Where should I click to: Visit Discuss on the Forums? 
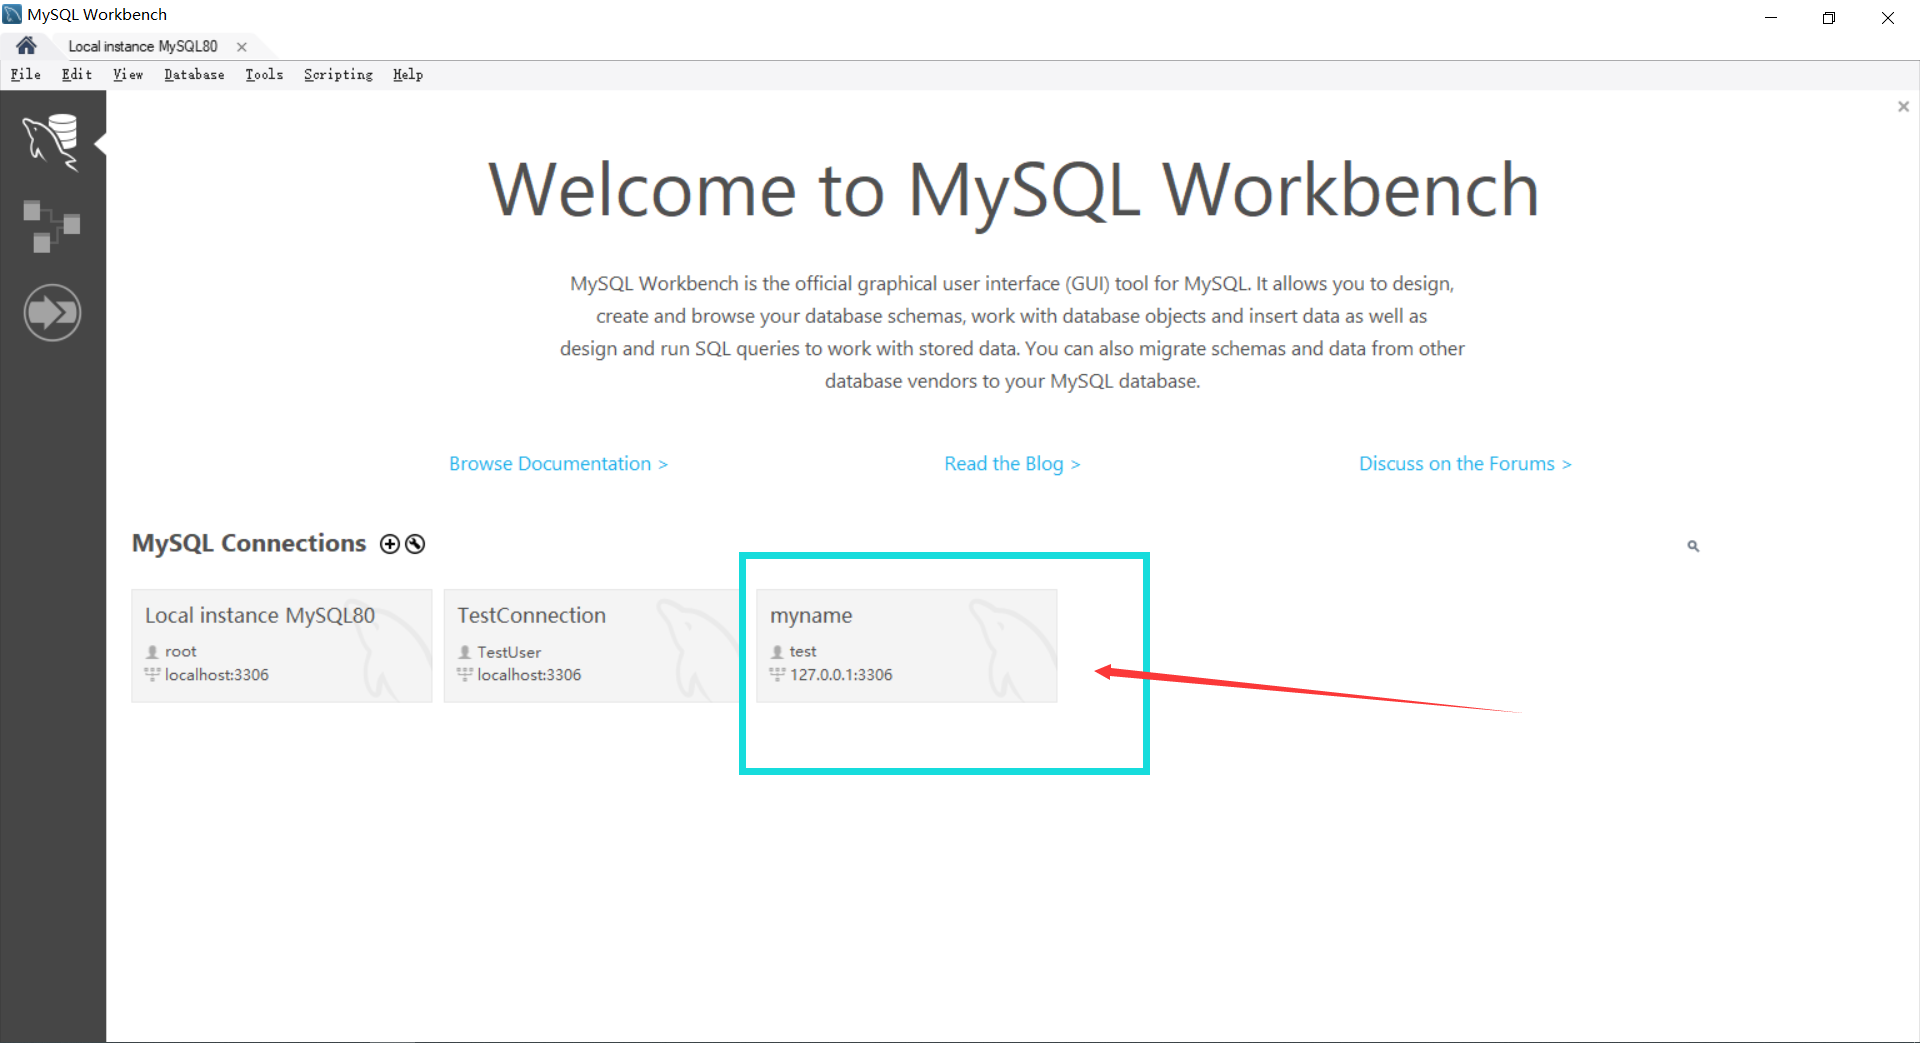click(1465, 463)
